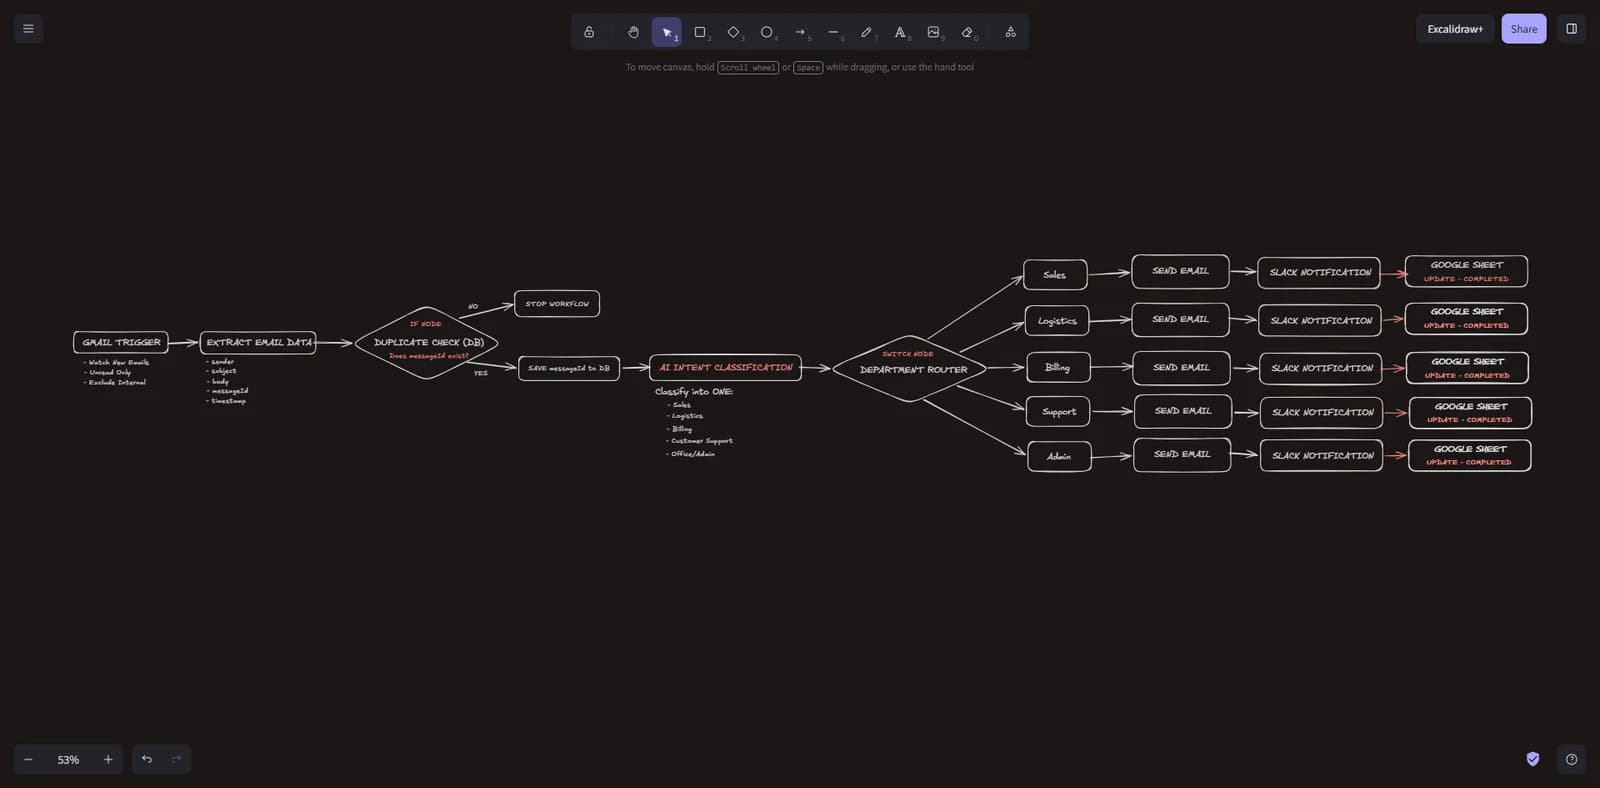
Task: Select the STOP WORKFLOW box
Action: (557, 303)
